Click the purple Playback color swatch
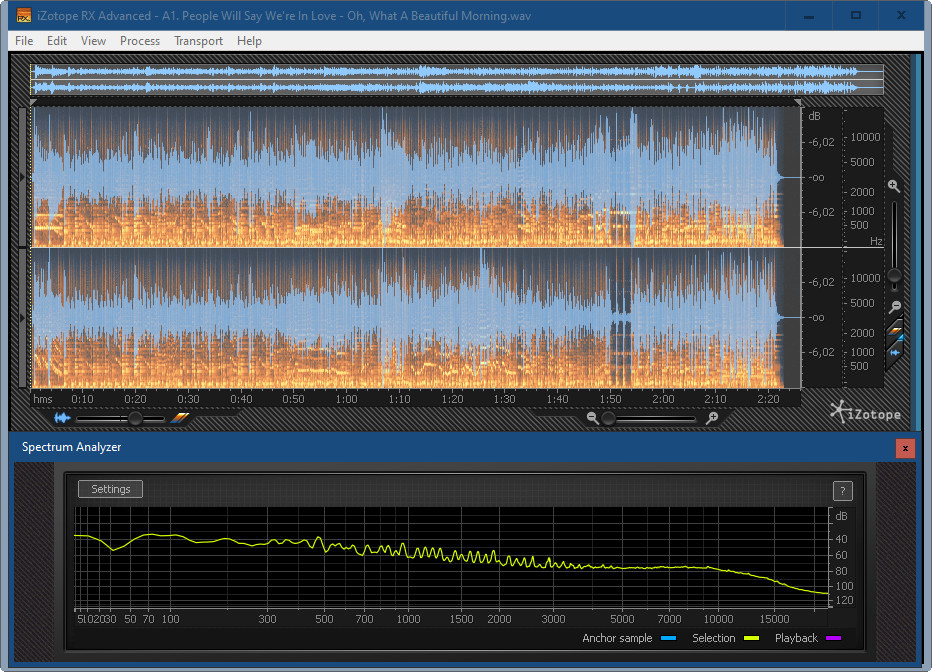Viewport: 932px width, 672px height. pos(833,638)
